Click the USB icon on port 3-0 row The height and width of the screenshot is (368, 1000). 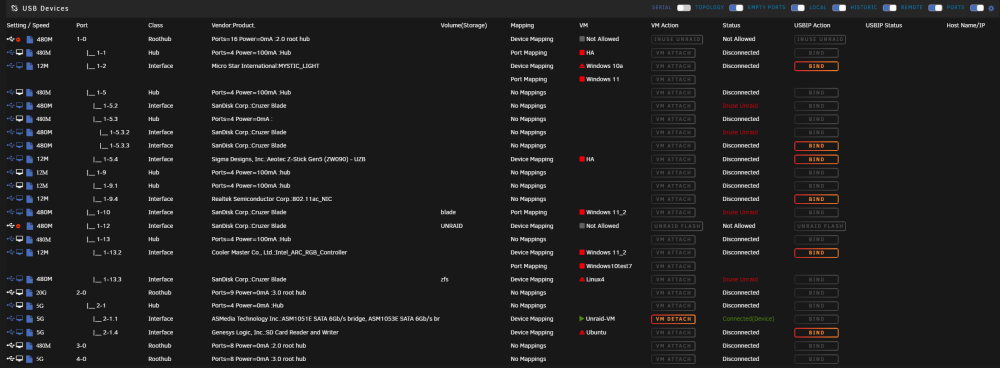[x=10, y=346]
